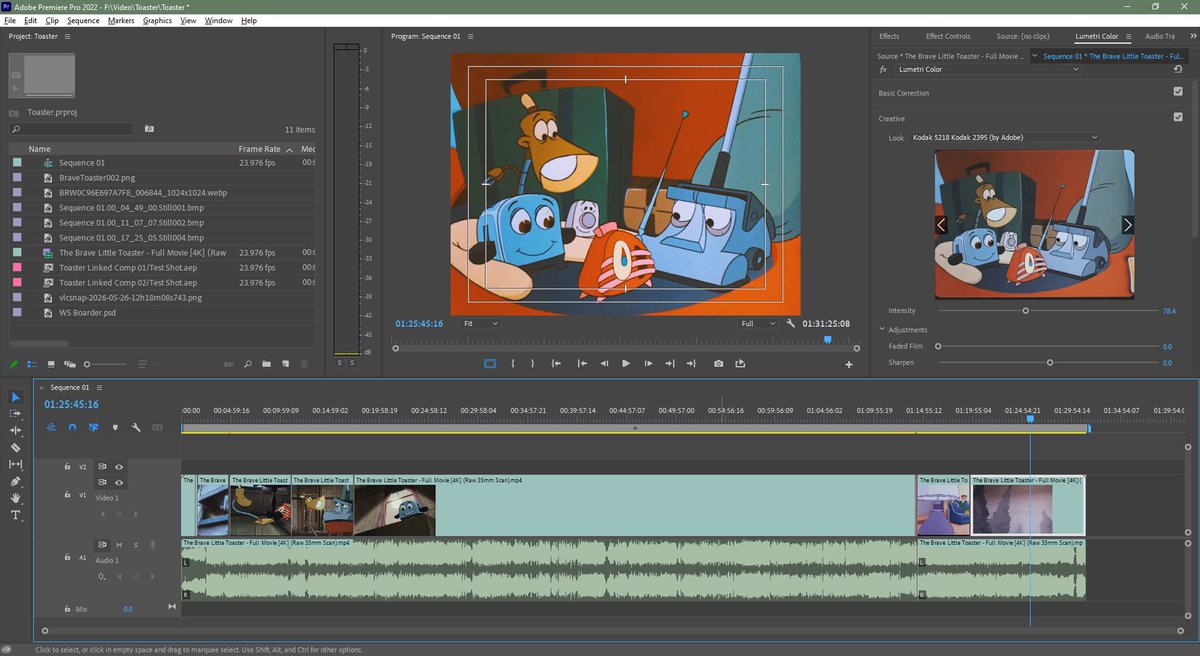Open the Graphics menu
The width and height of the screenshot is (1200, 656).
coord(158,20)
